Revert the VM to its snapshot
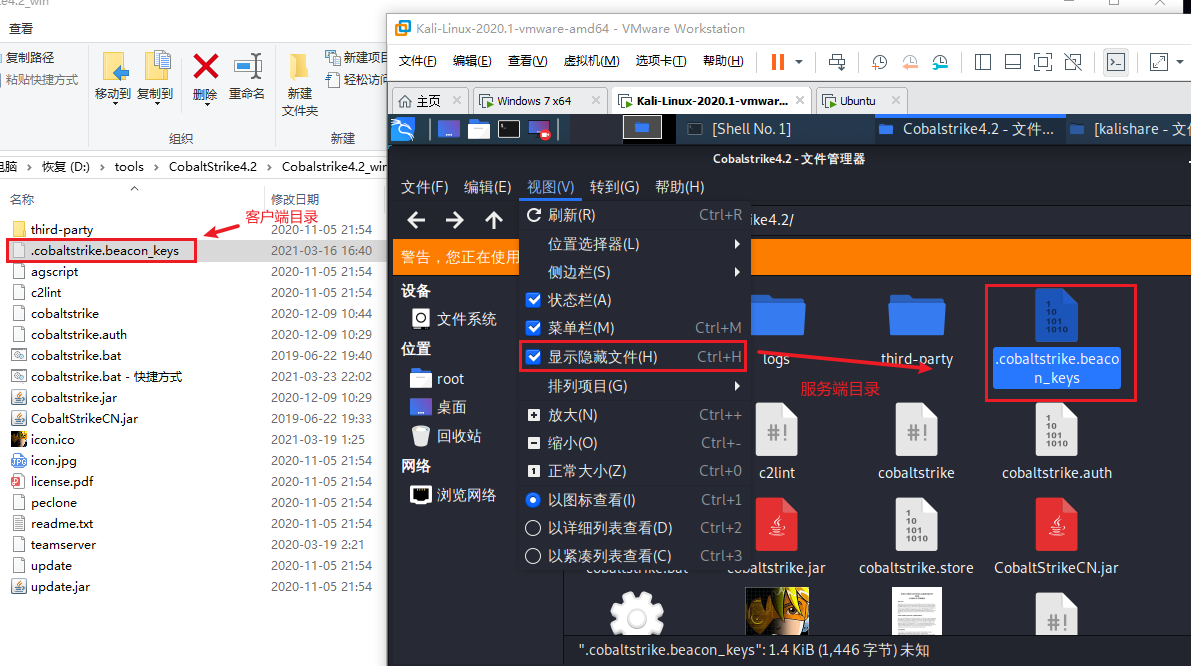 pos(909,62)
